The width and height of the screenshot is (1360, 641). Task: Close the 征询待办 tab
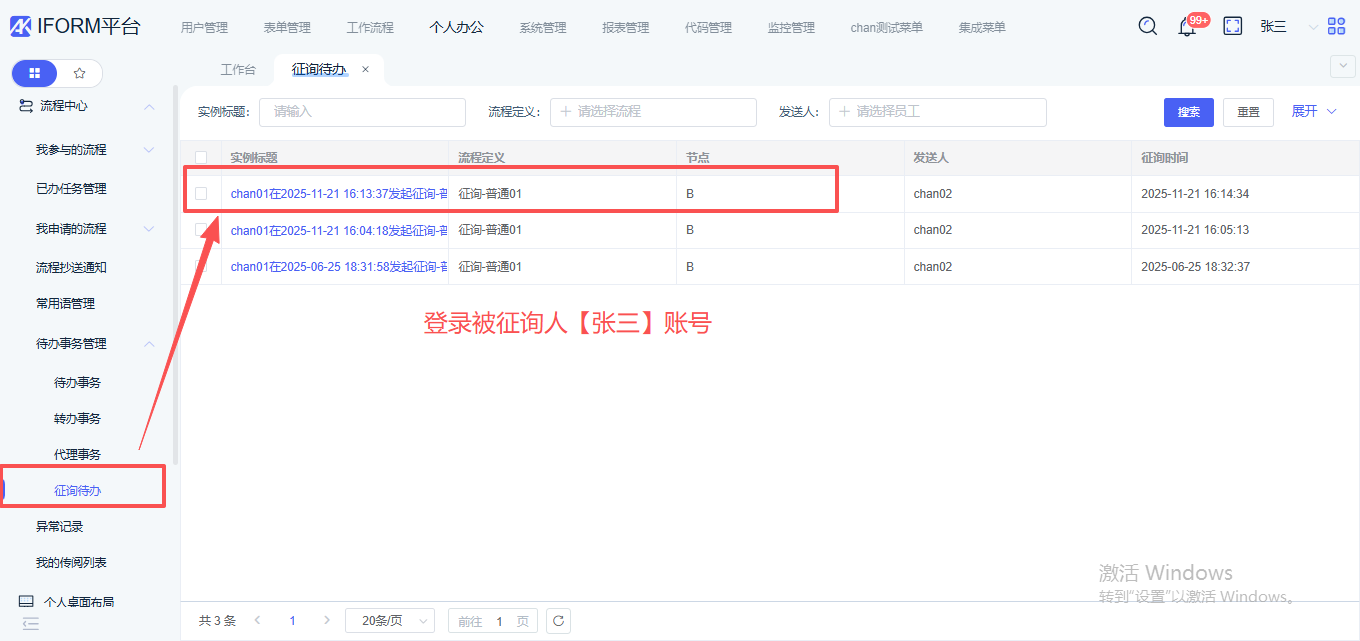(x=365, y=69)
